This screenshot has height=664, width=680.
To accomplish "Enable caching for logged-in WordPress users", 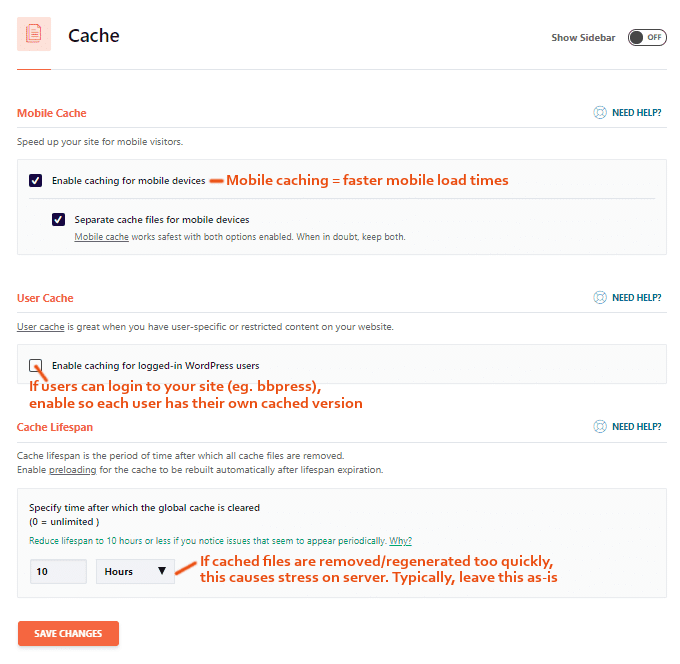I will (x=36, y=365).
